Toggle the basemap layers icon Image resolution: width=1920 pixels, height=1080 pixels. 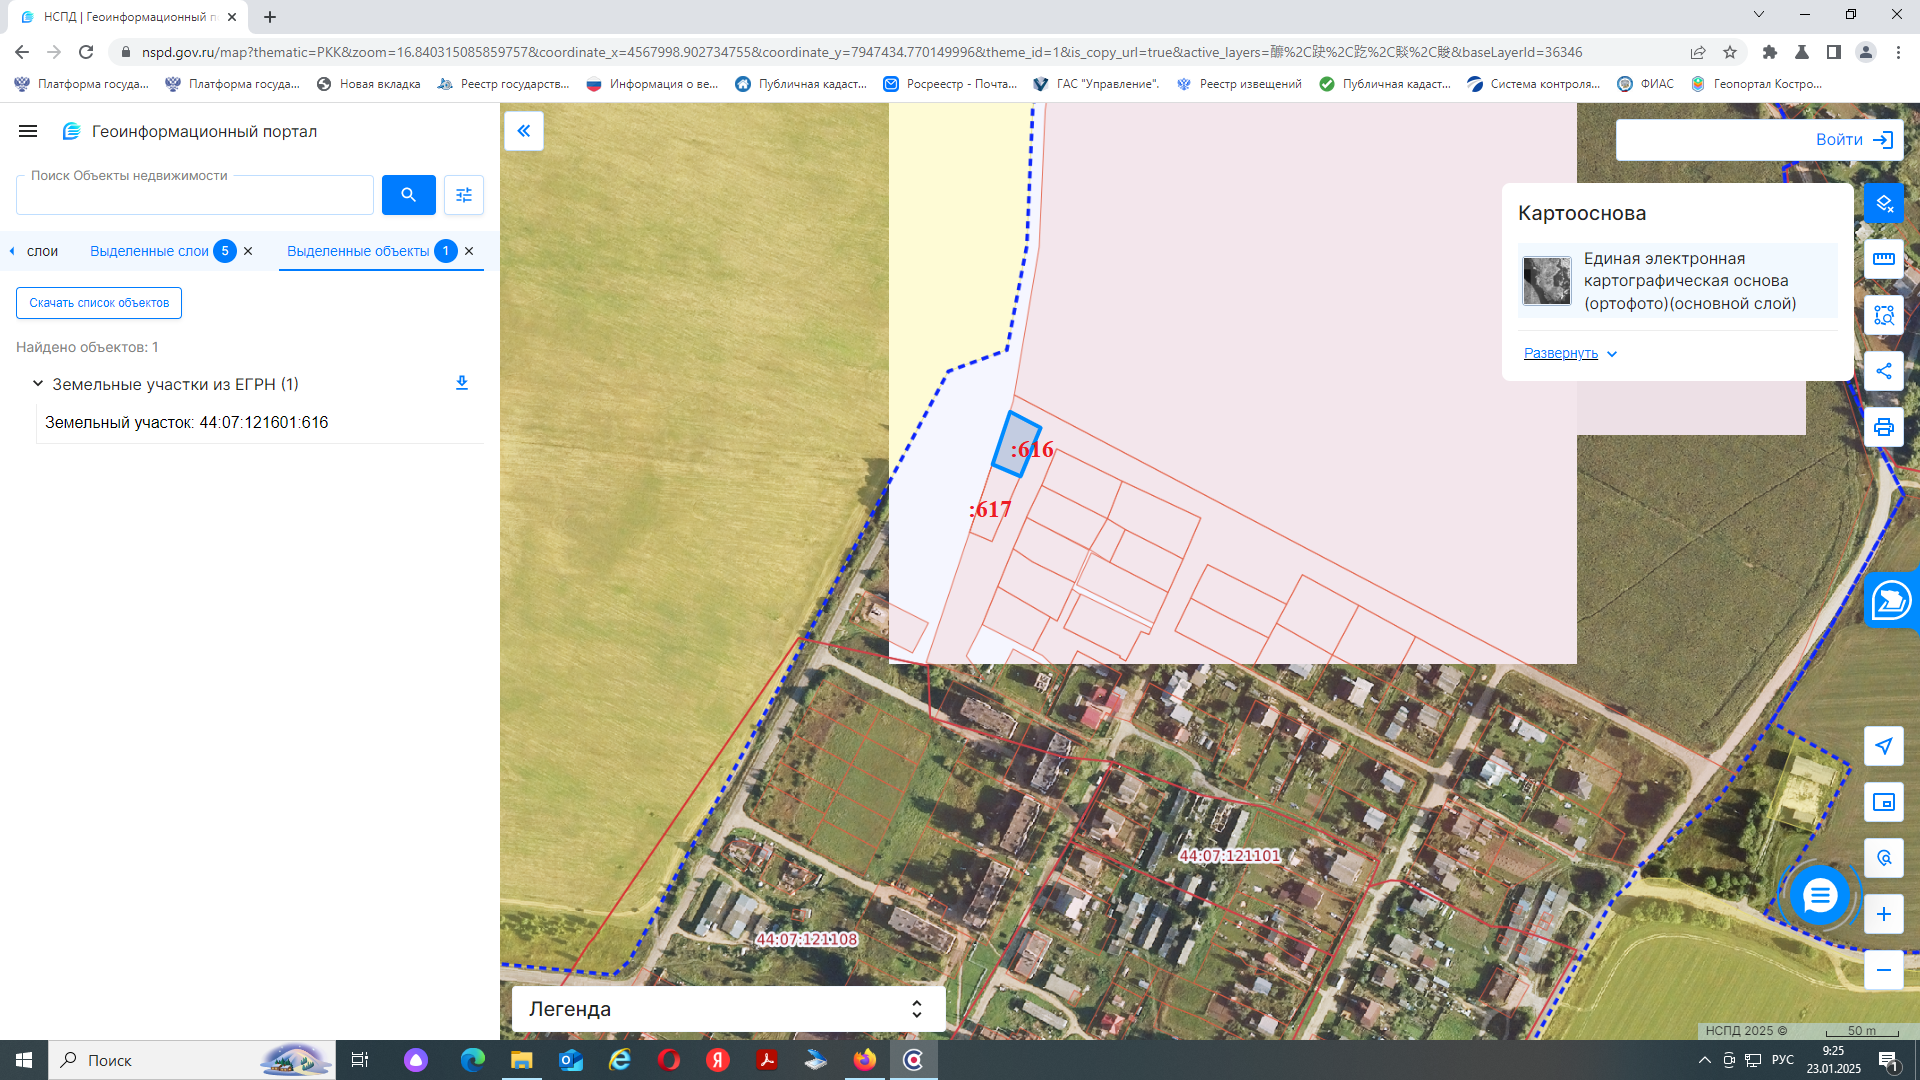(1884, 203)
